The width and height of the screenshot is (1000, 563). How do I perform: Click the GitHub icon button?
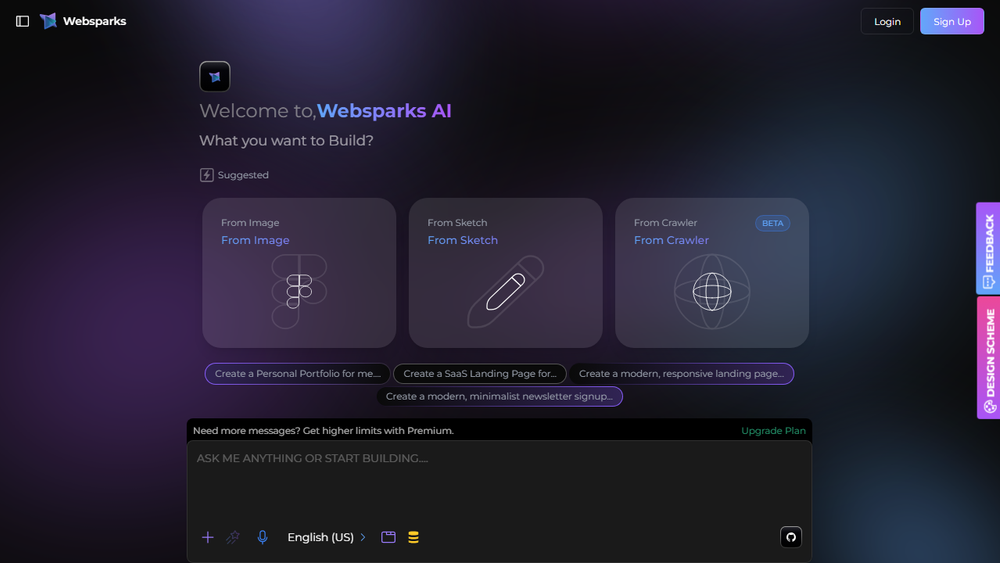point(791,537)
